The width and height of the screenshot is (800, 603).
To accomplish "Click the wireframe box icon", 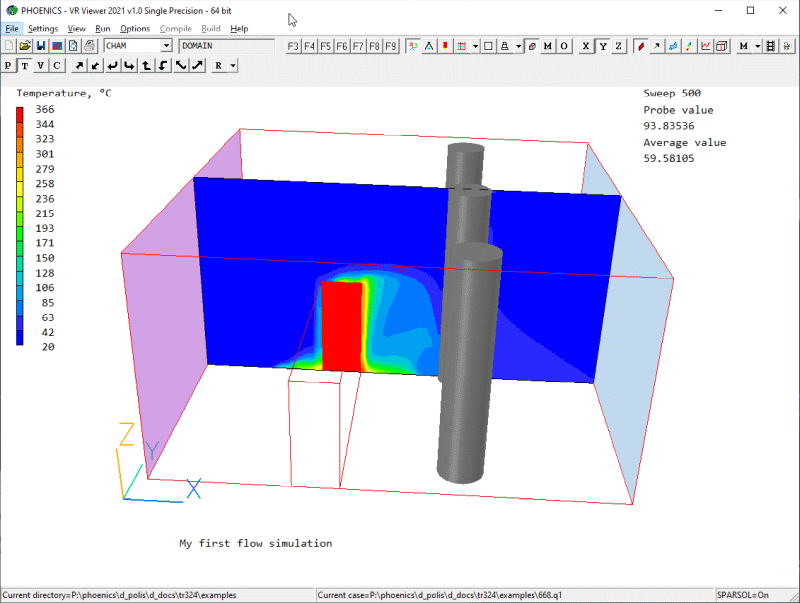I will click(x=488, y=46).
